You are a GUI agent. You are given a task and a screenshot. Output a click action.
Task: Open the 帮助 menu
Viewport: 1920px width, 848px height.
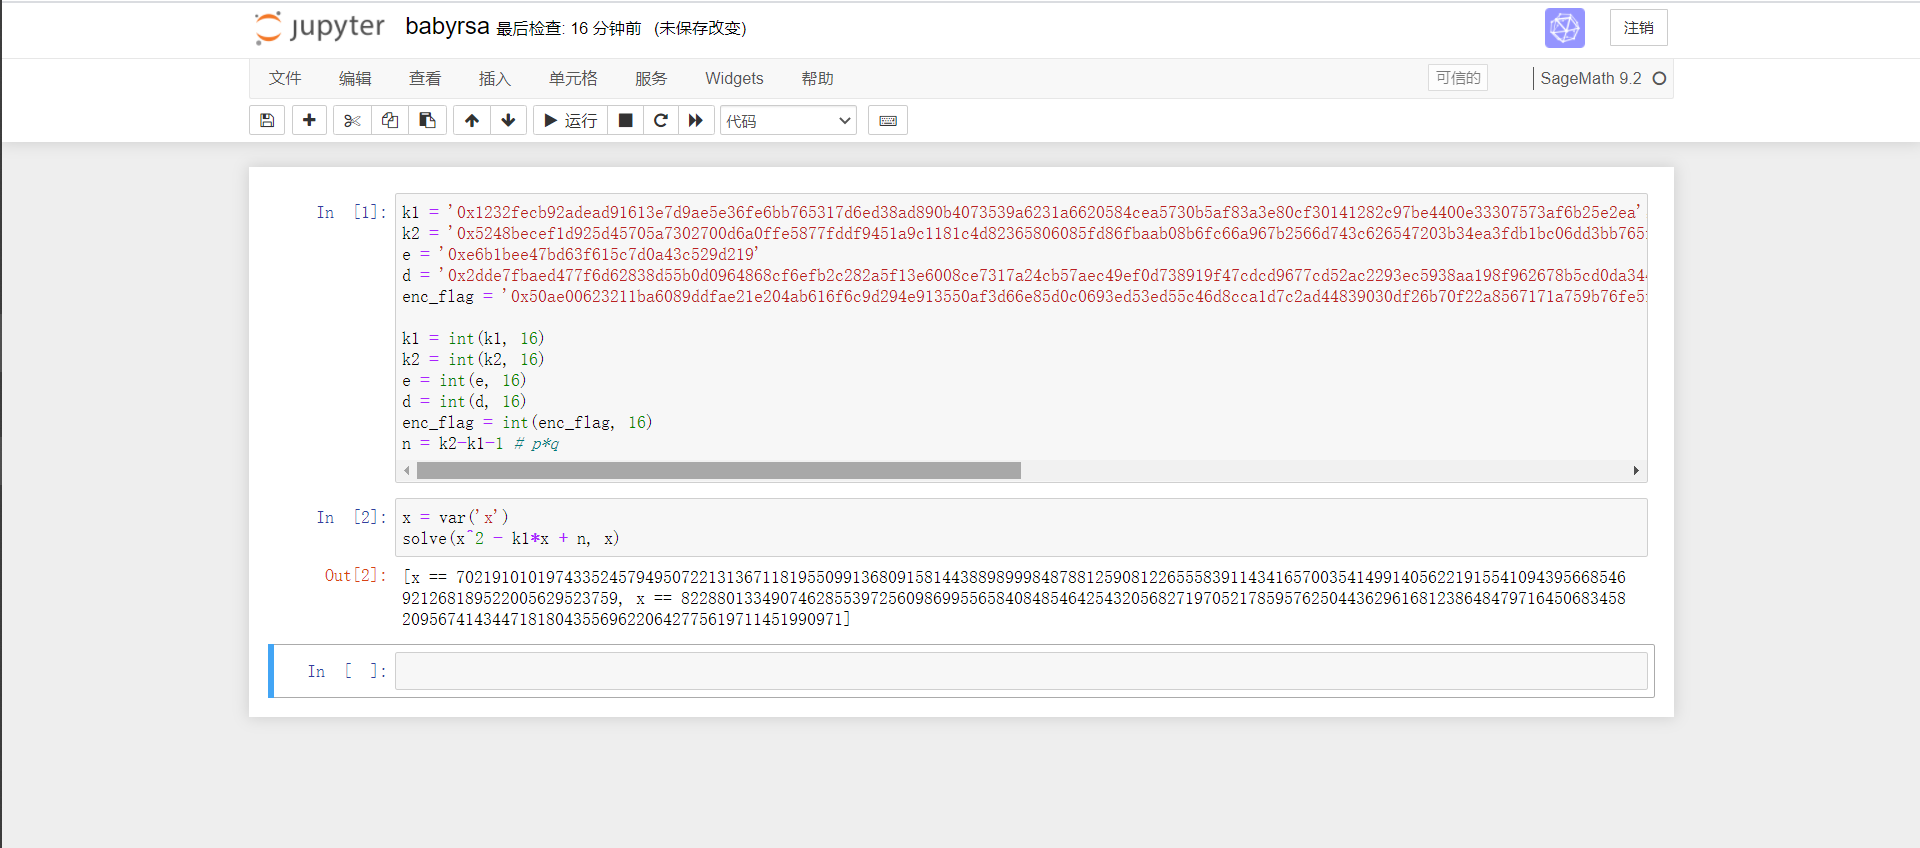(817, 78)
